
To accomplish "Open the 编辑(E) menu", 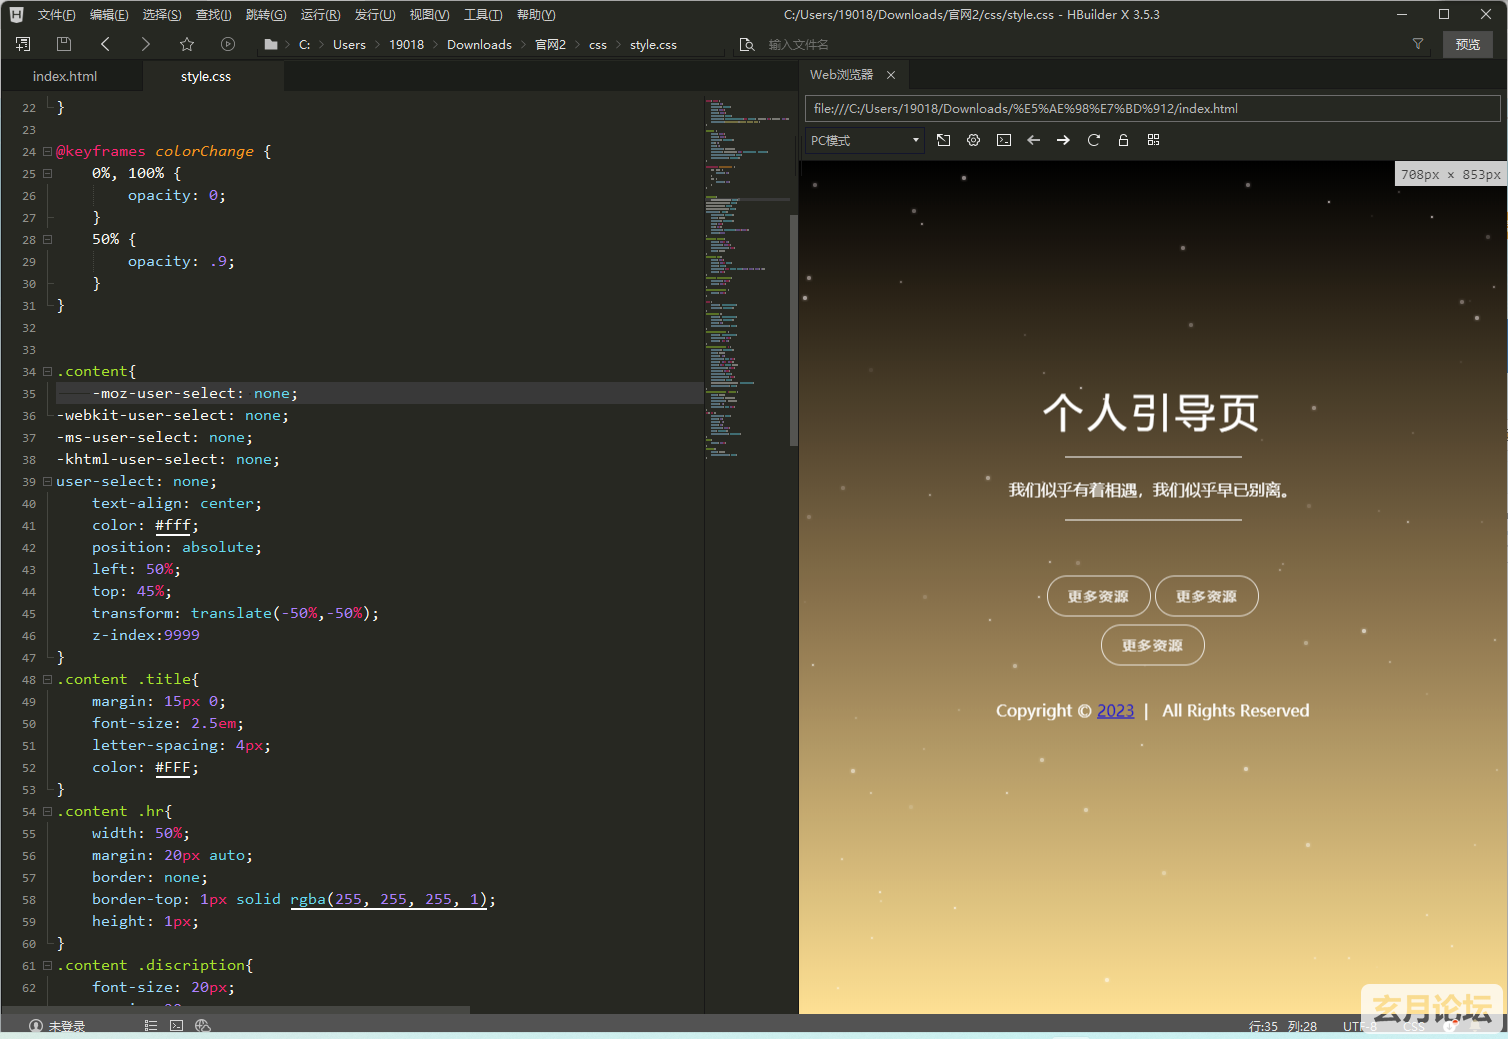I will tap(109, 15).
